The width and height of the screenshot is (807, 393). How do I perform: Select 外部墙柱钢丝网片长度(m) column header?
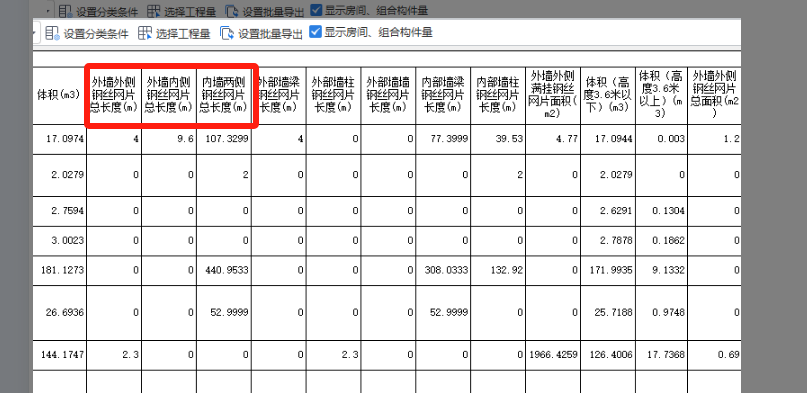tap(334, 95)
